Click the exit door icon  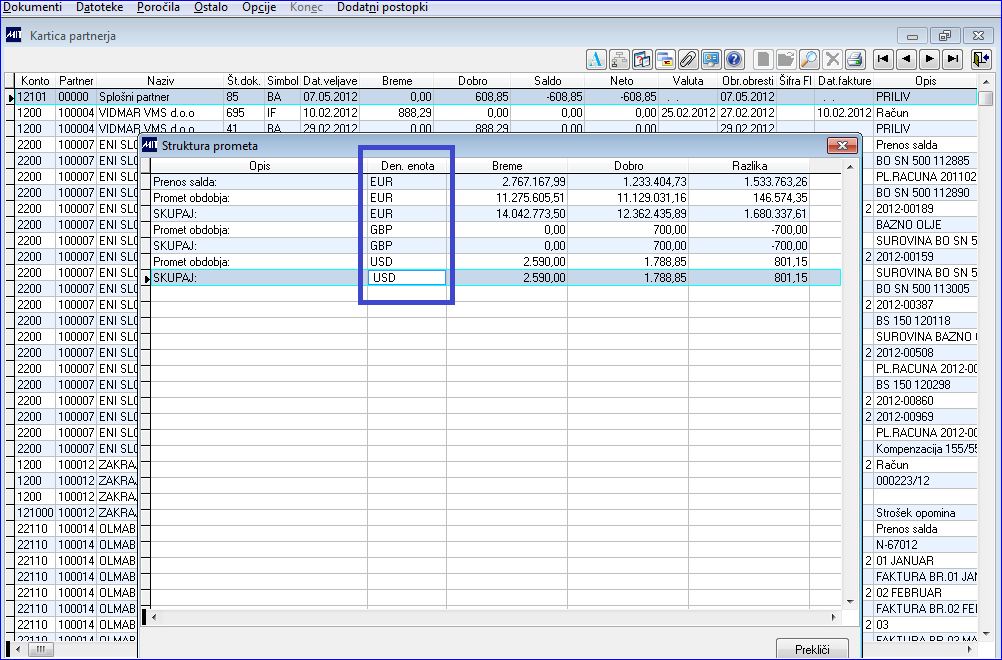pos(980,59)
